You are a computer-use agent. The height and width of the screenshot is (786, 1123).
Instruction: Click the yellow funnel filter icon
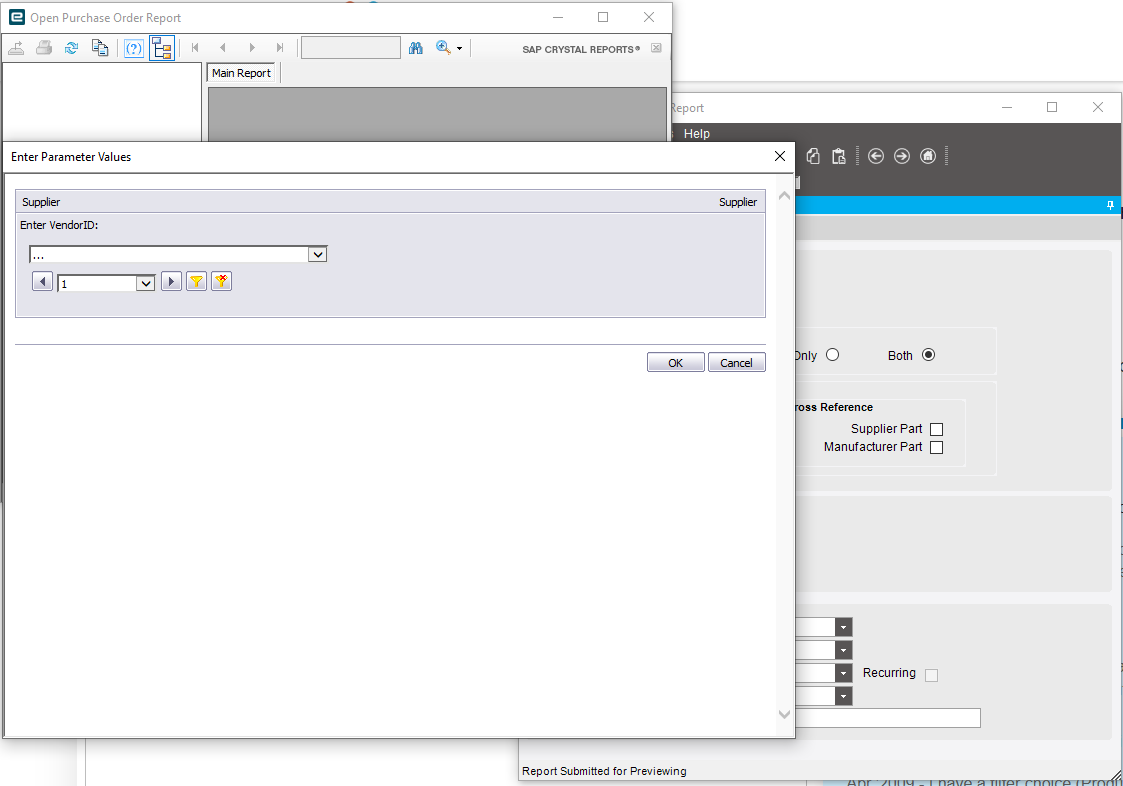coord(196,282)
